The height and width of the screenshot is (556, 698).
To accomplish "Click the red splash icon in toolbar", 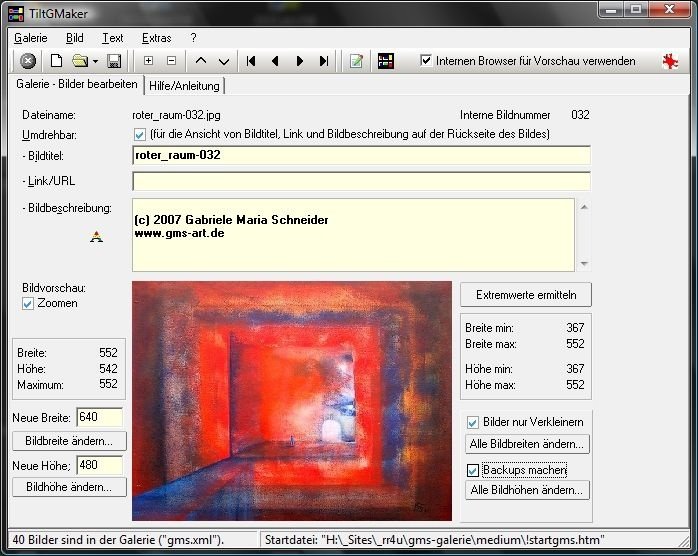I will [670, 61].
